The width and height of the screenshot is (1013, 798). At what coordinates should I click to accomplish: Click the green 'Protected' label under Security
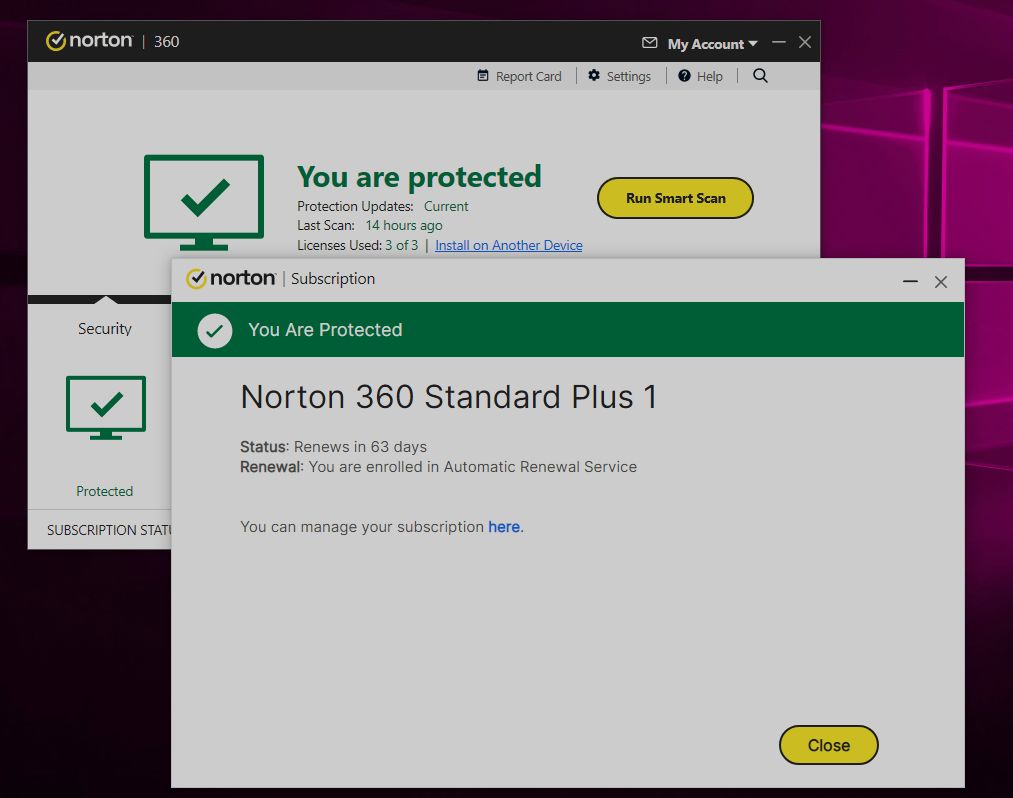(x=105, y=491)
